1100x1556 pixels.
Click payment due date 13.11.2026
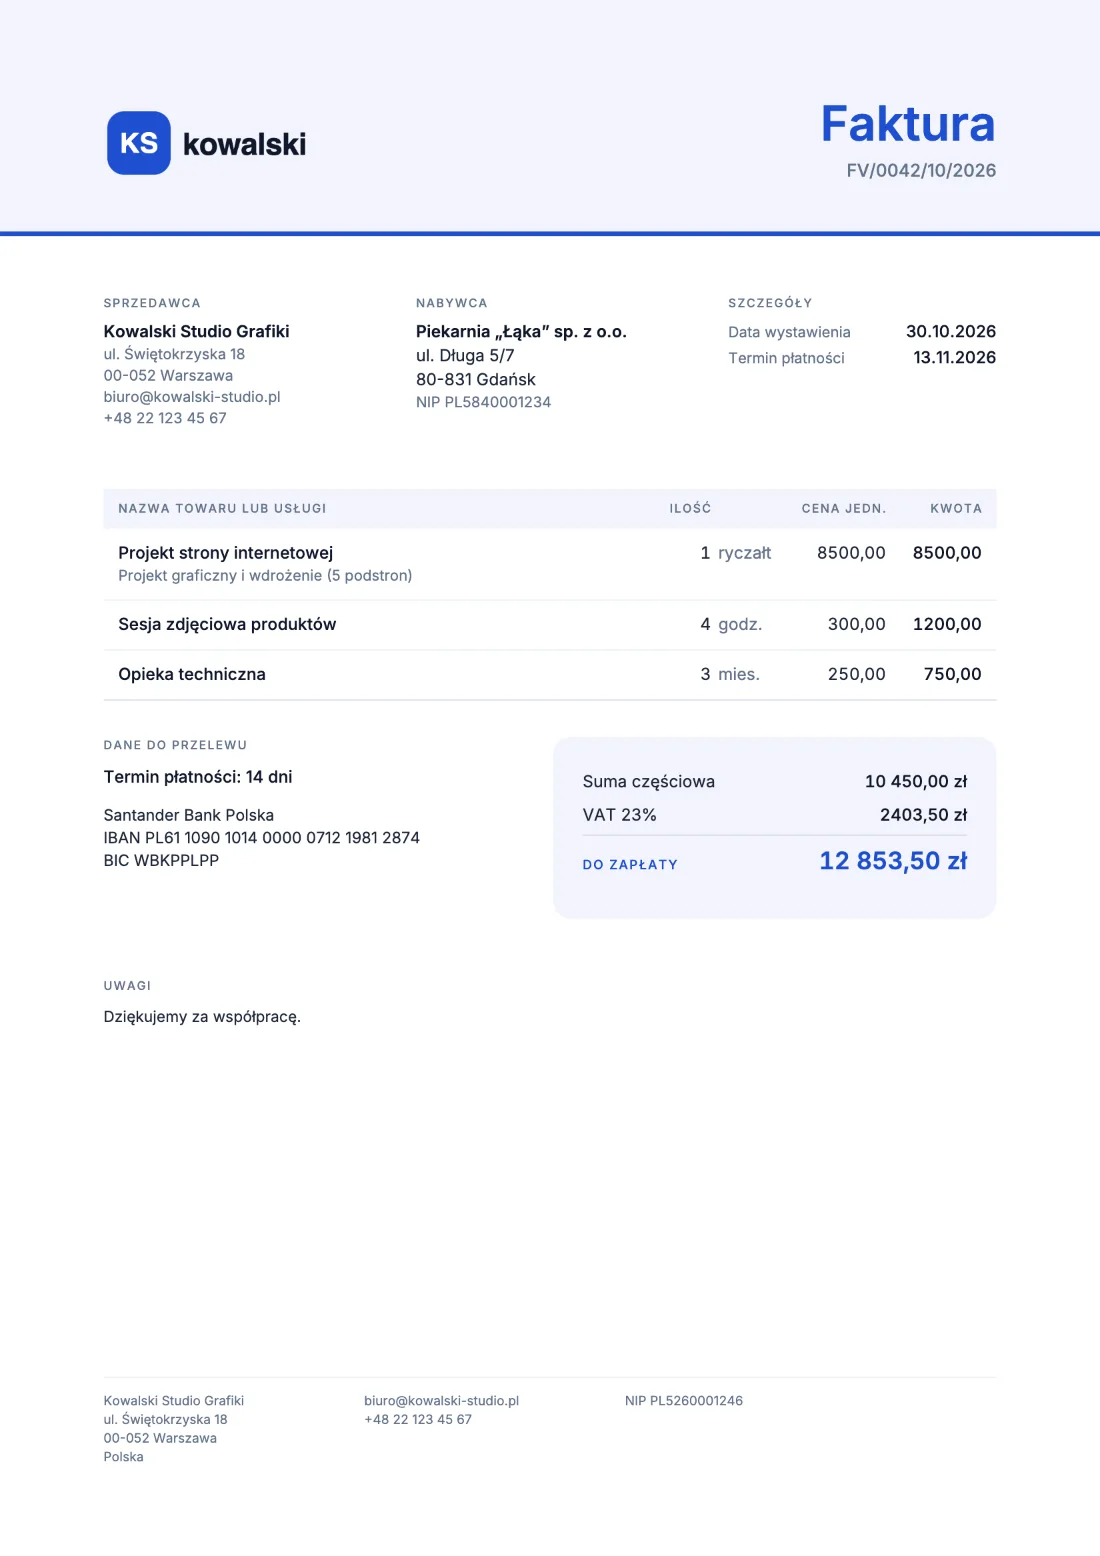[955, 357]
